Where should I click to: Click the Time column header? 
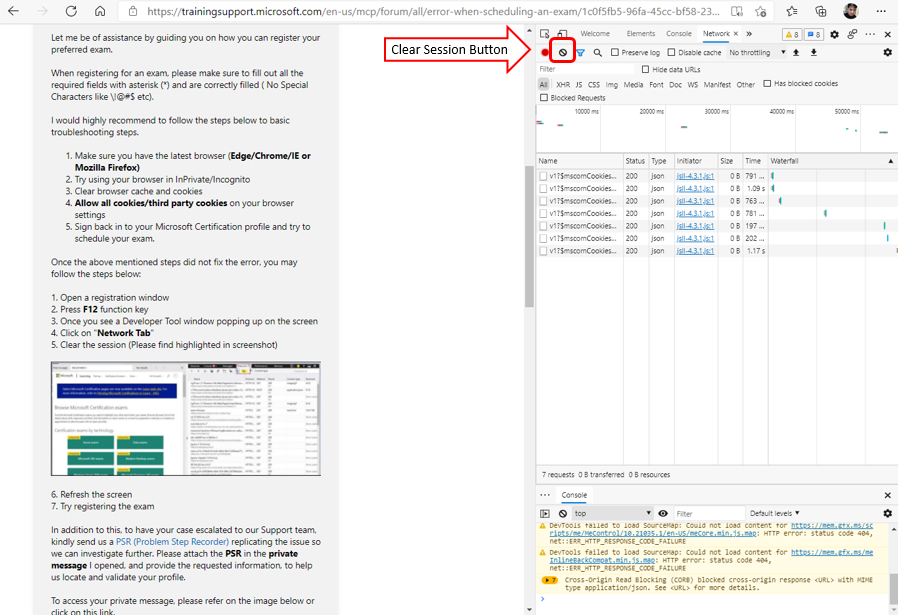coord(753,161)
